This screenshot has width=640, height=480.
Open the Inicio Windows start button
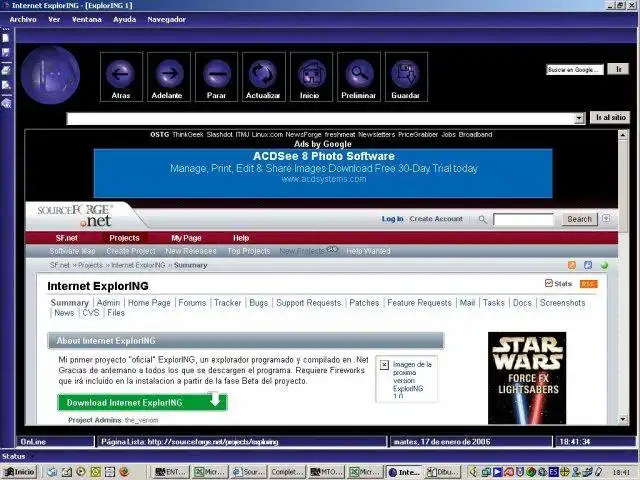click(x=19, y=472)
